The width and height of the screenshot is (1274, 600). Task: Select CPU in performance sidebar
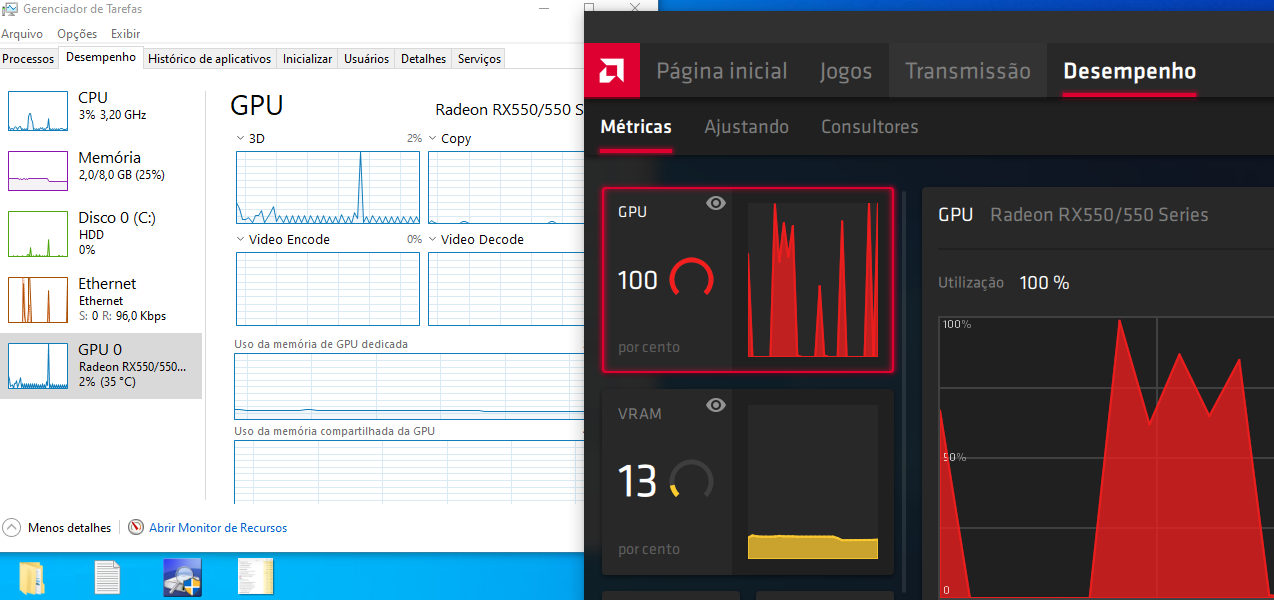[101, 111]
